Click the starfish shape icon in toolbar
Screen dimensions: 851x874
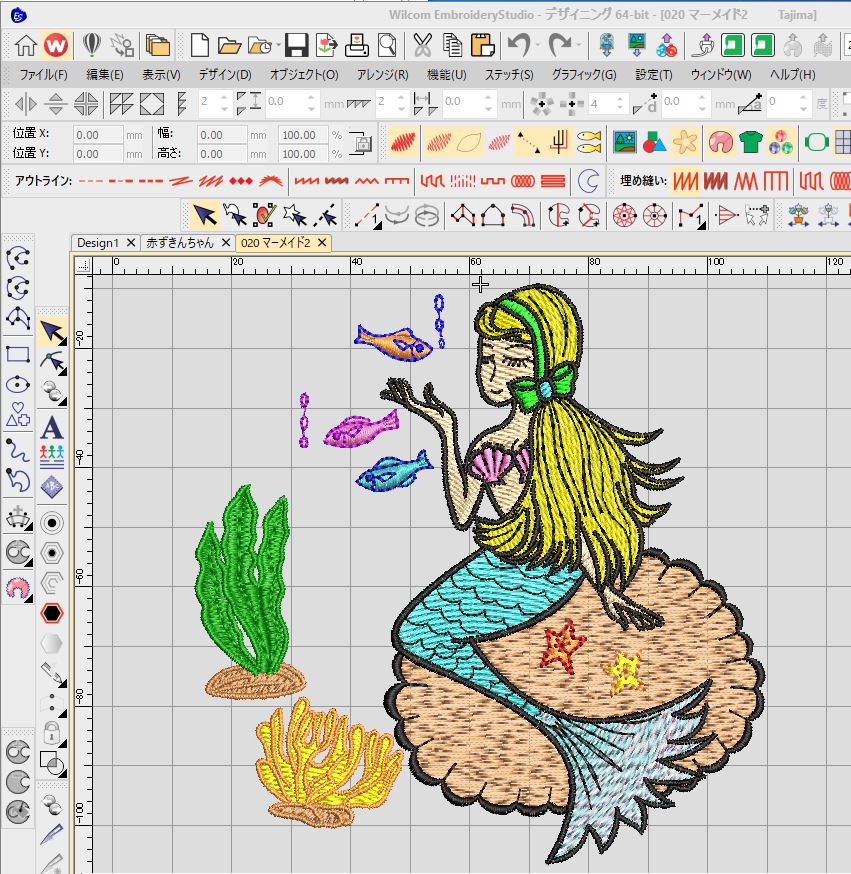click(x=684, y=142)
